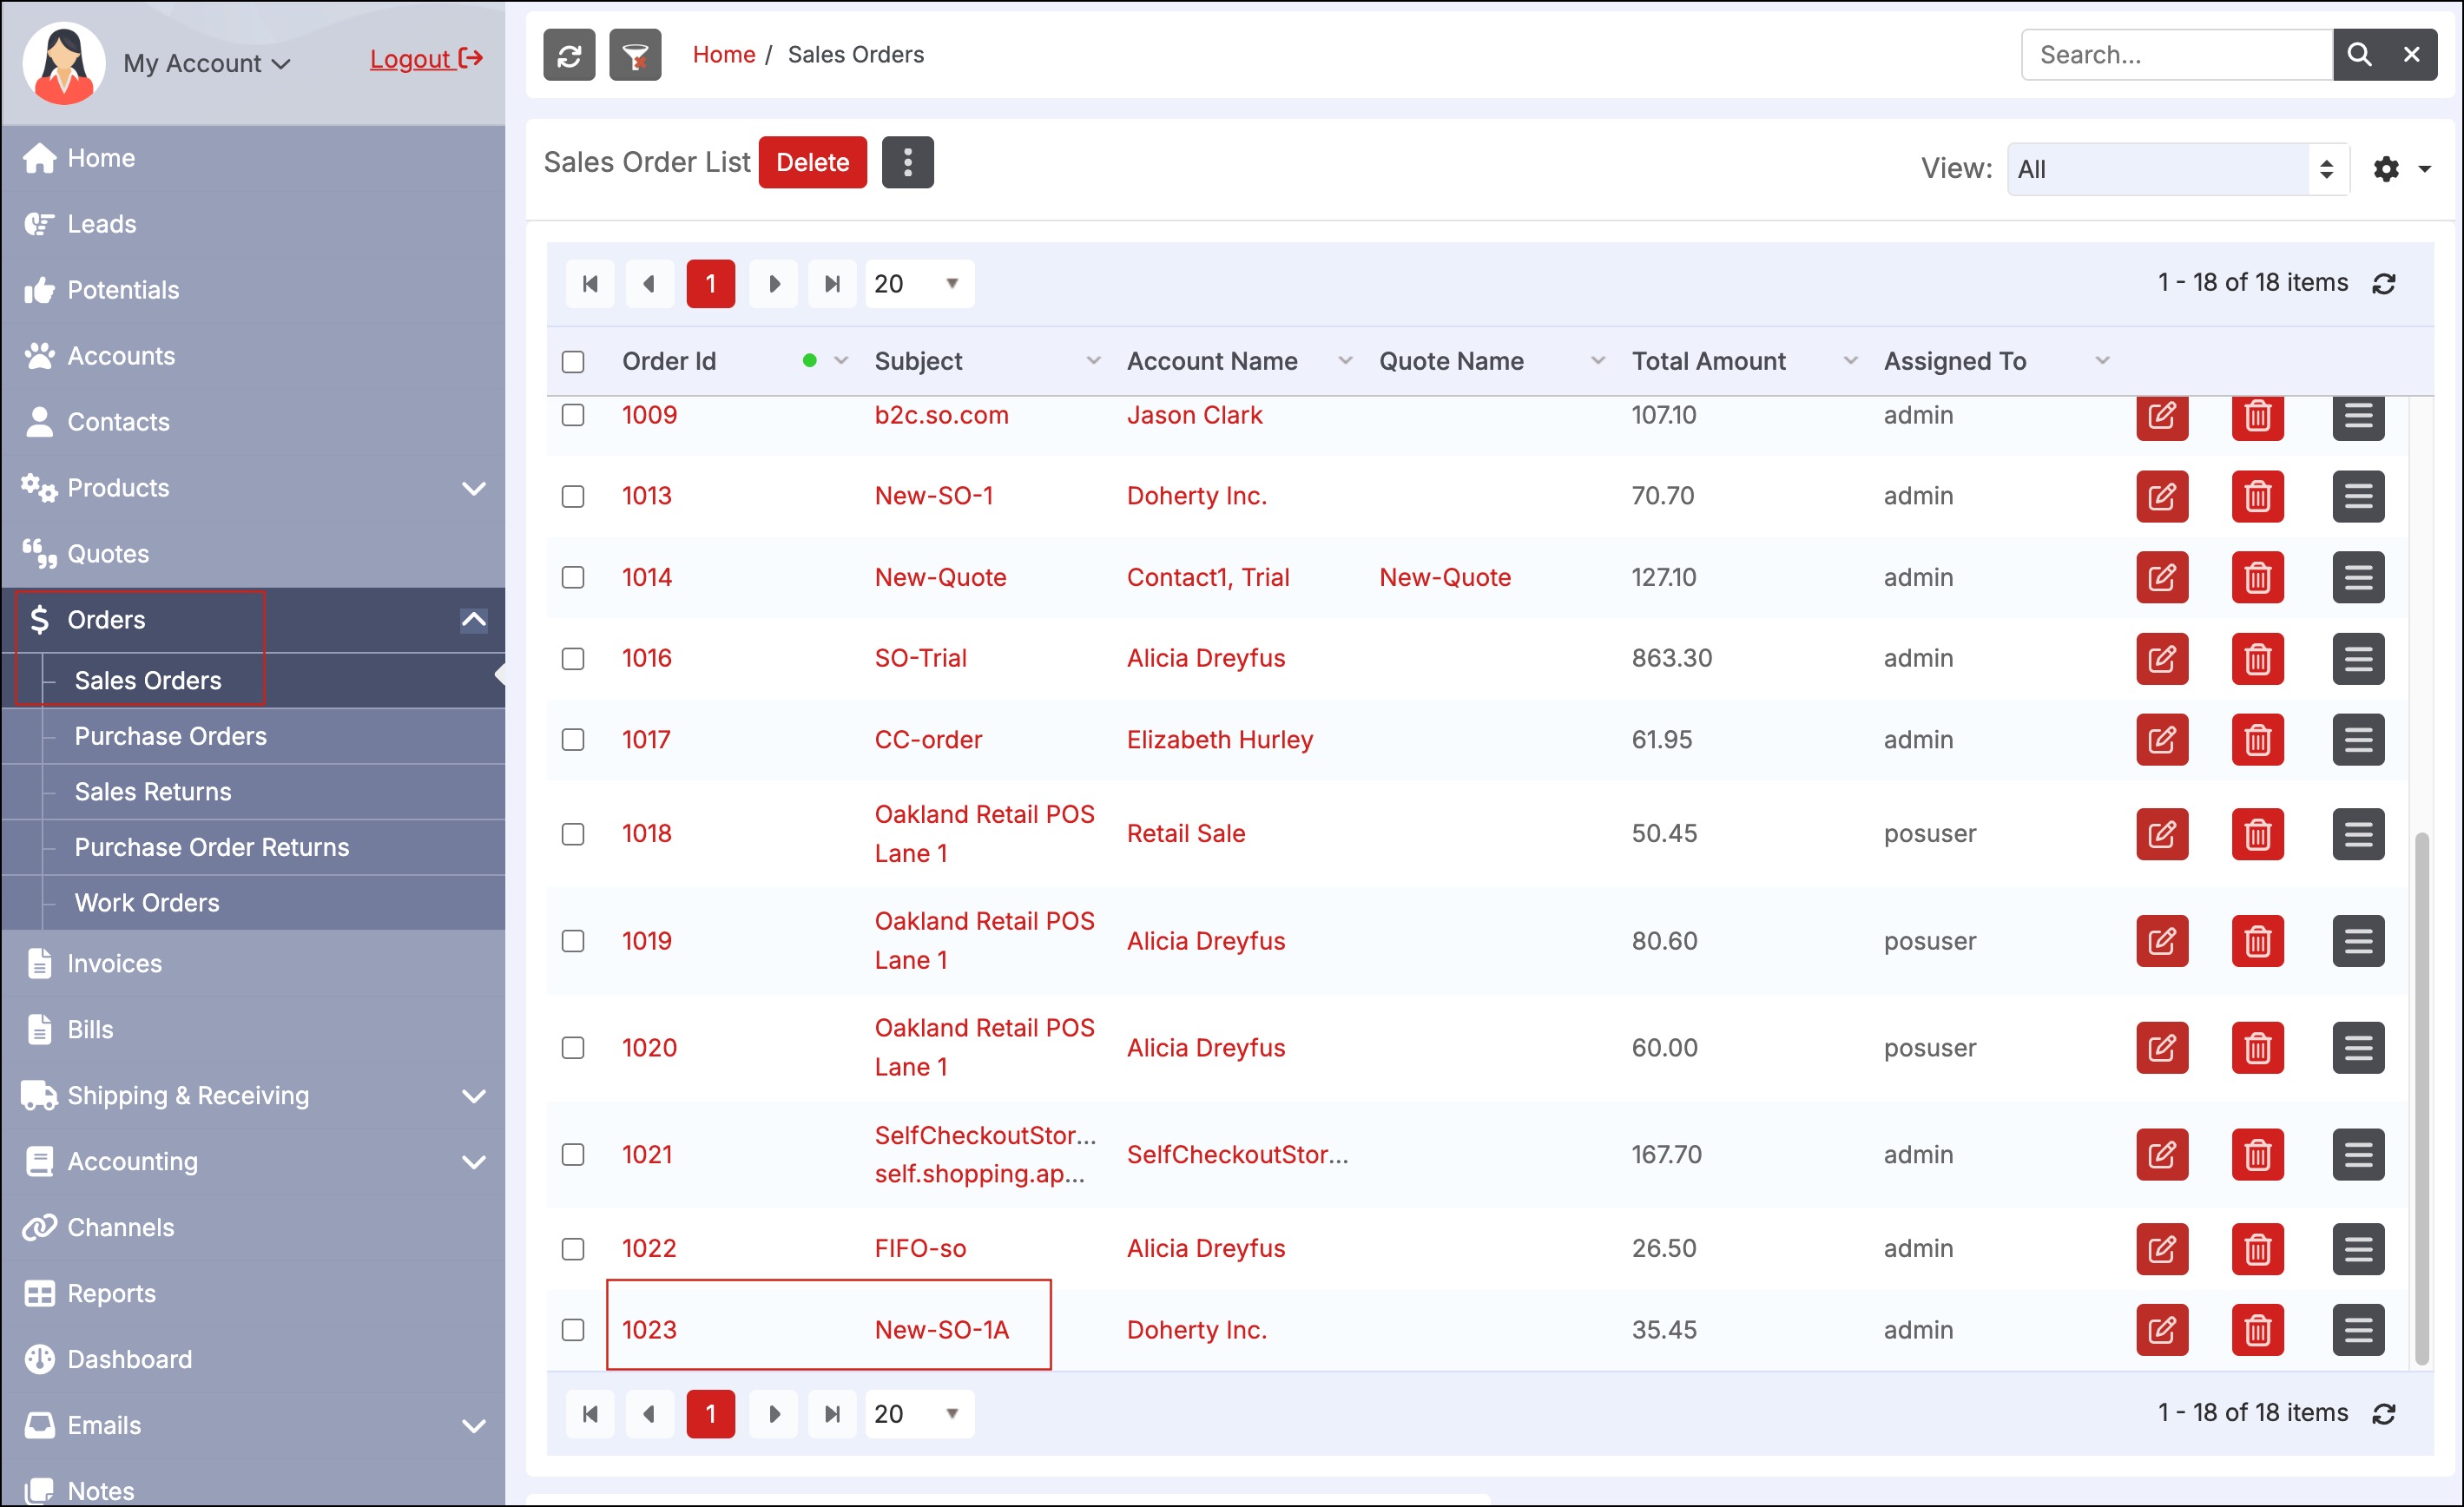
Task: Open Invoices in the sidebar
Action: tap(253, 964)
